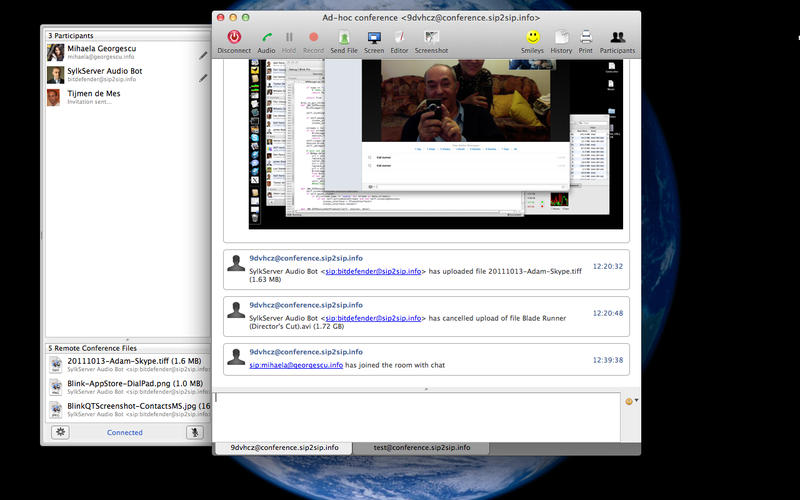The image size is (800, 500).
Task: Open the shared screenshot image in chat
Action: pos(436,144)
